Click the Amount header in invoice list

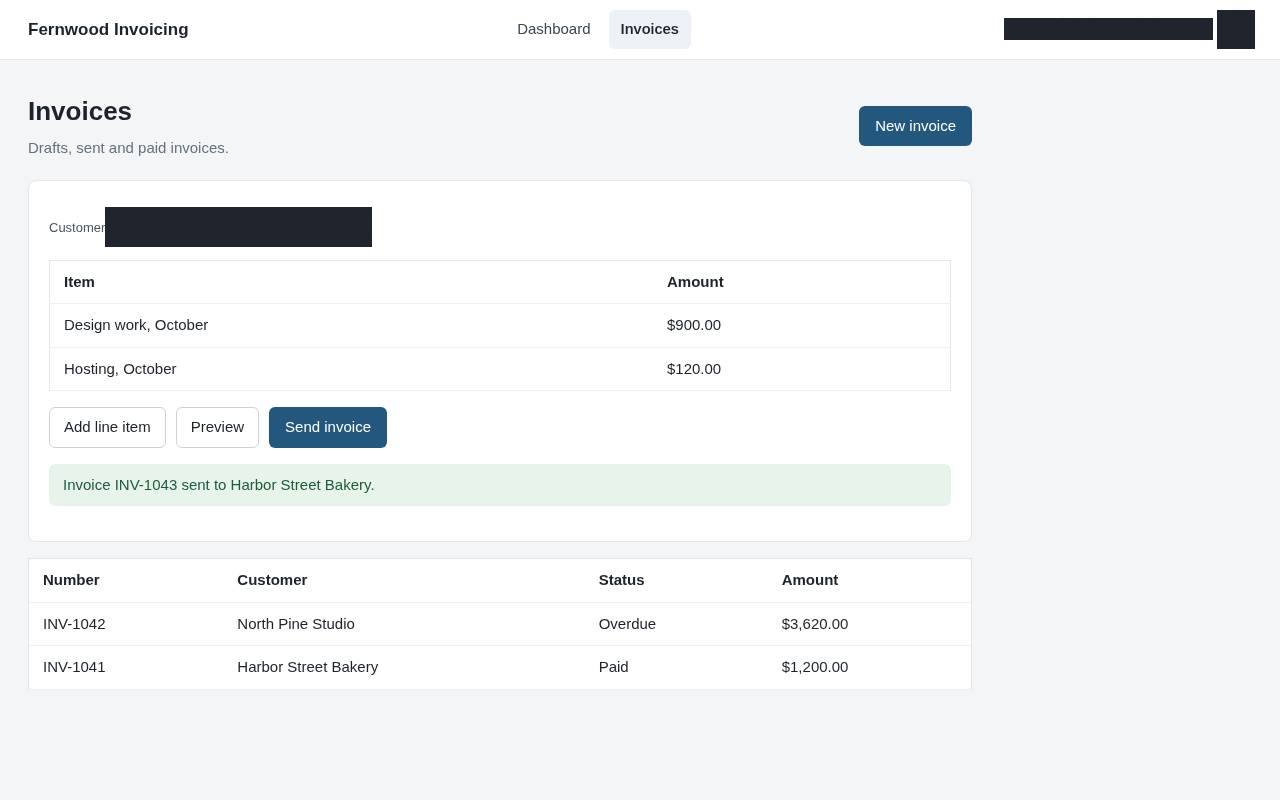pyautogui.click(x=810, y=580)
